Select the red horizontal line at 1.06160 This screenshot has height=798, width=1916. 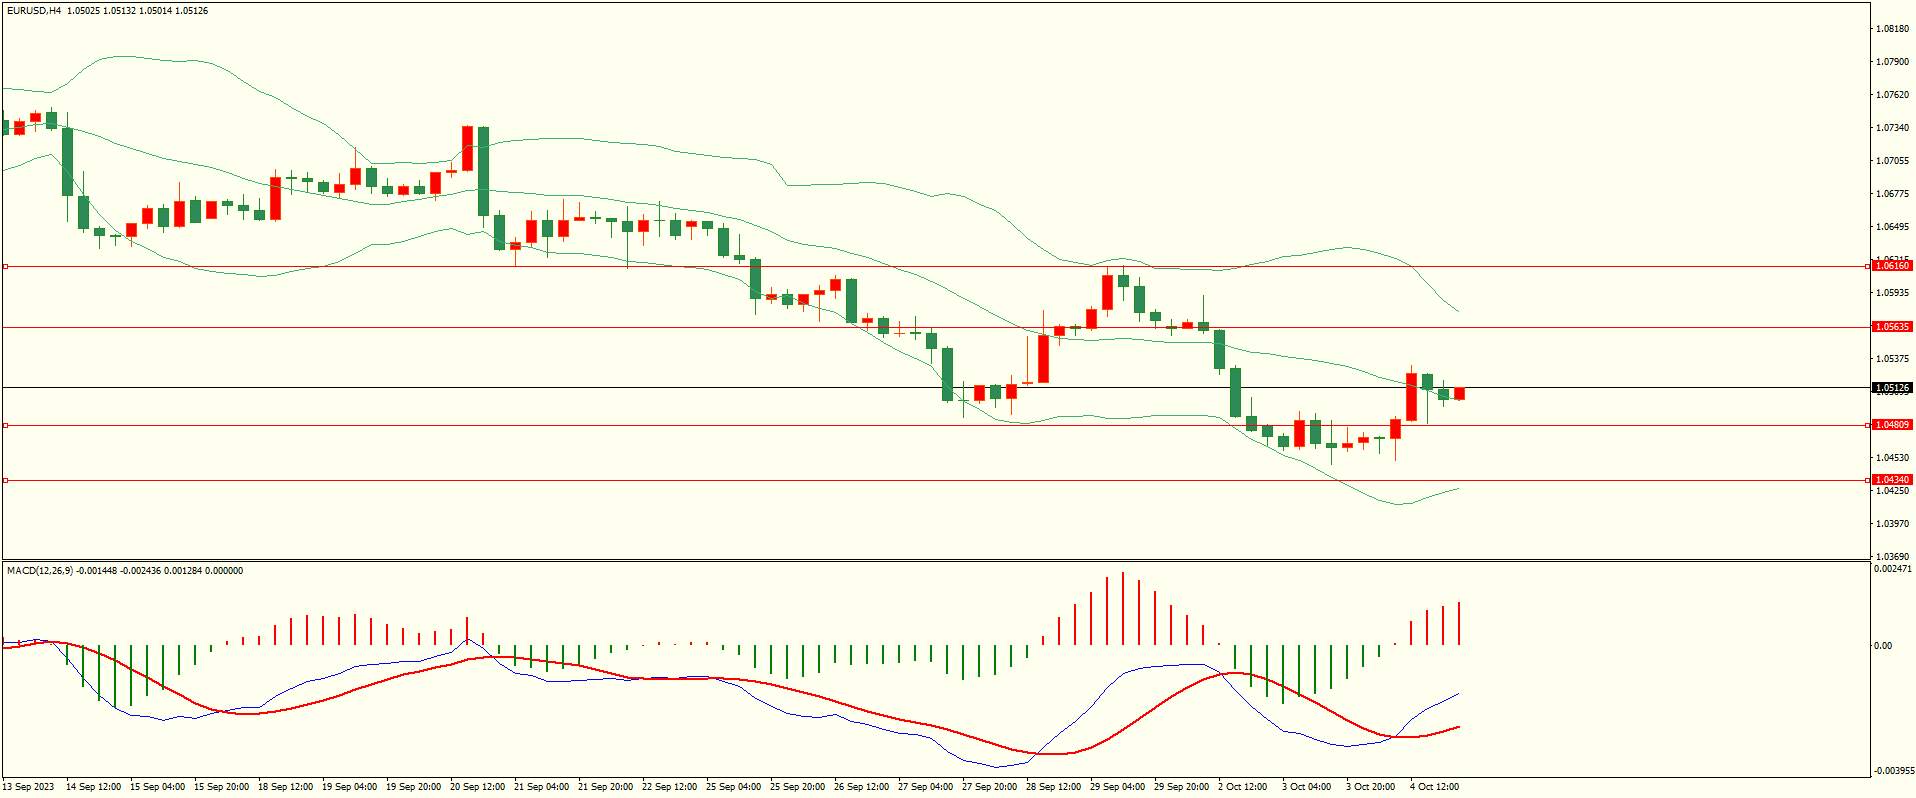[935, 267]
